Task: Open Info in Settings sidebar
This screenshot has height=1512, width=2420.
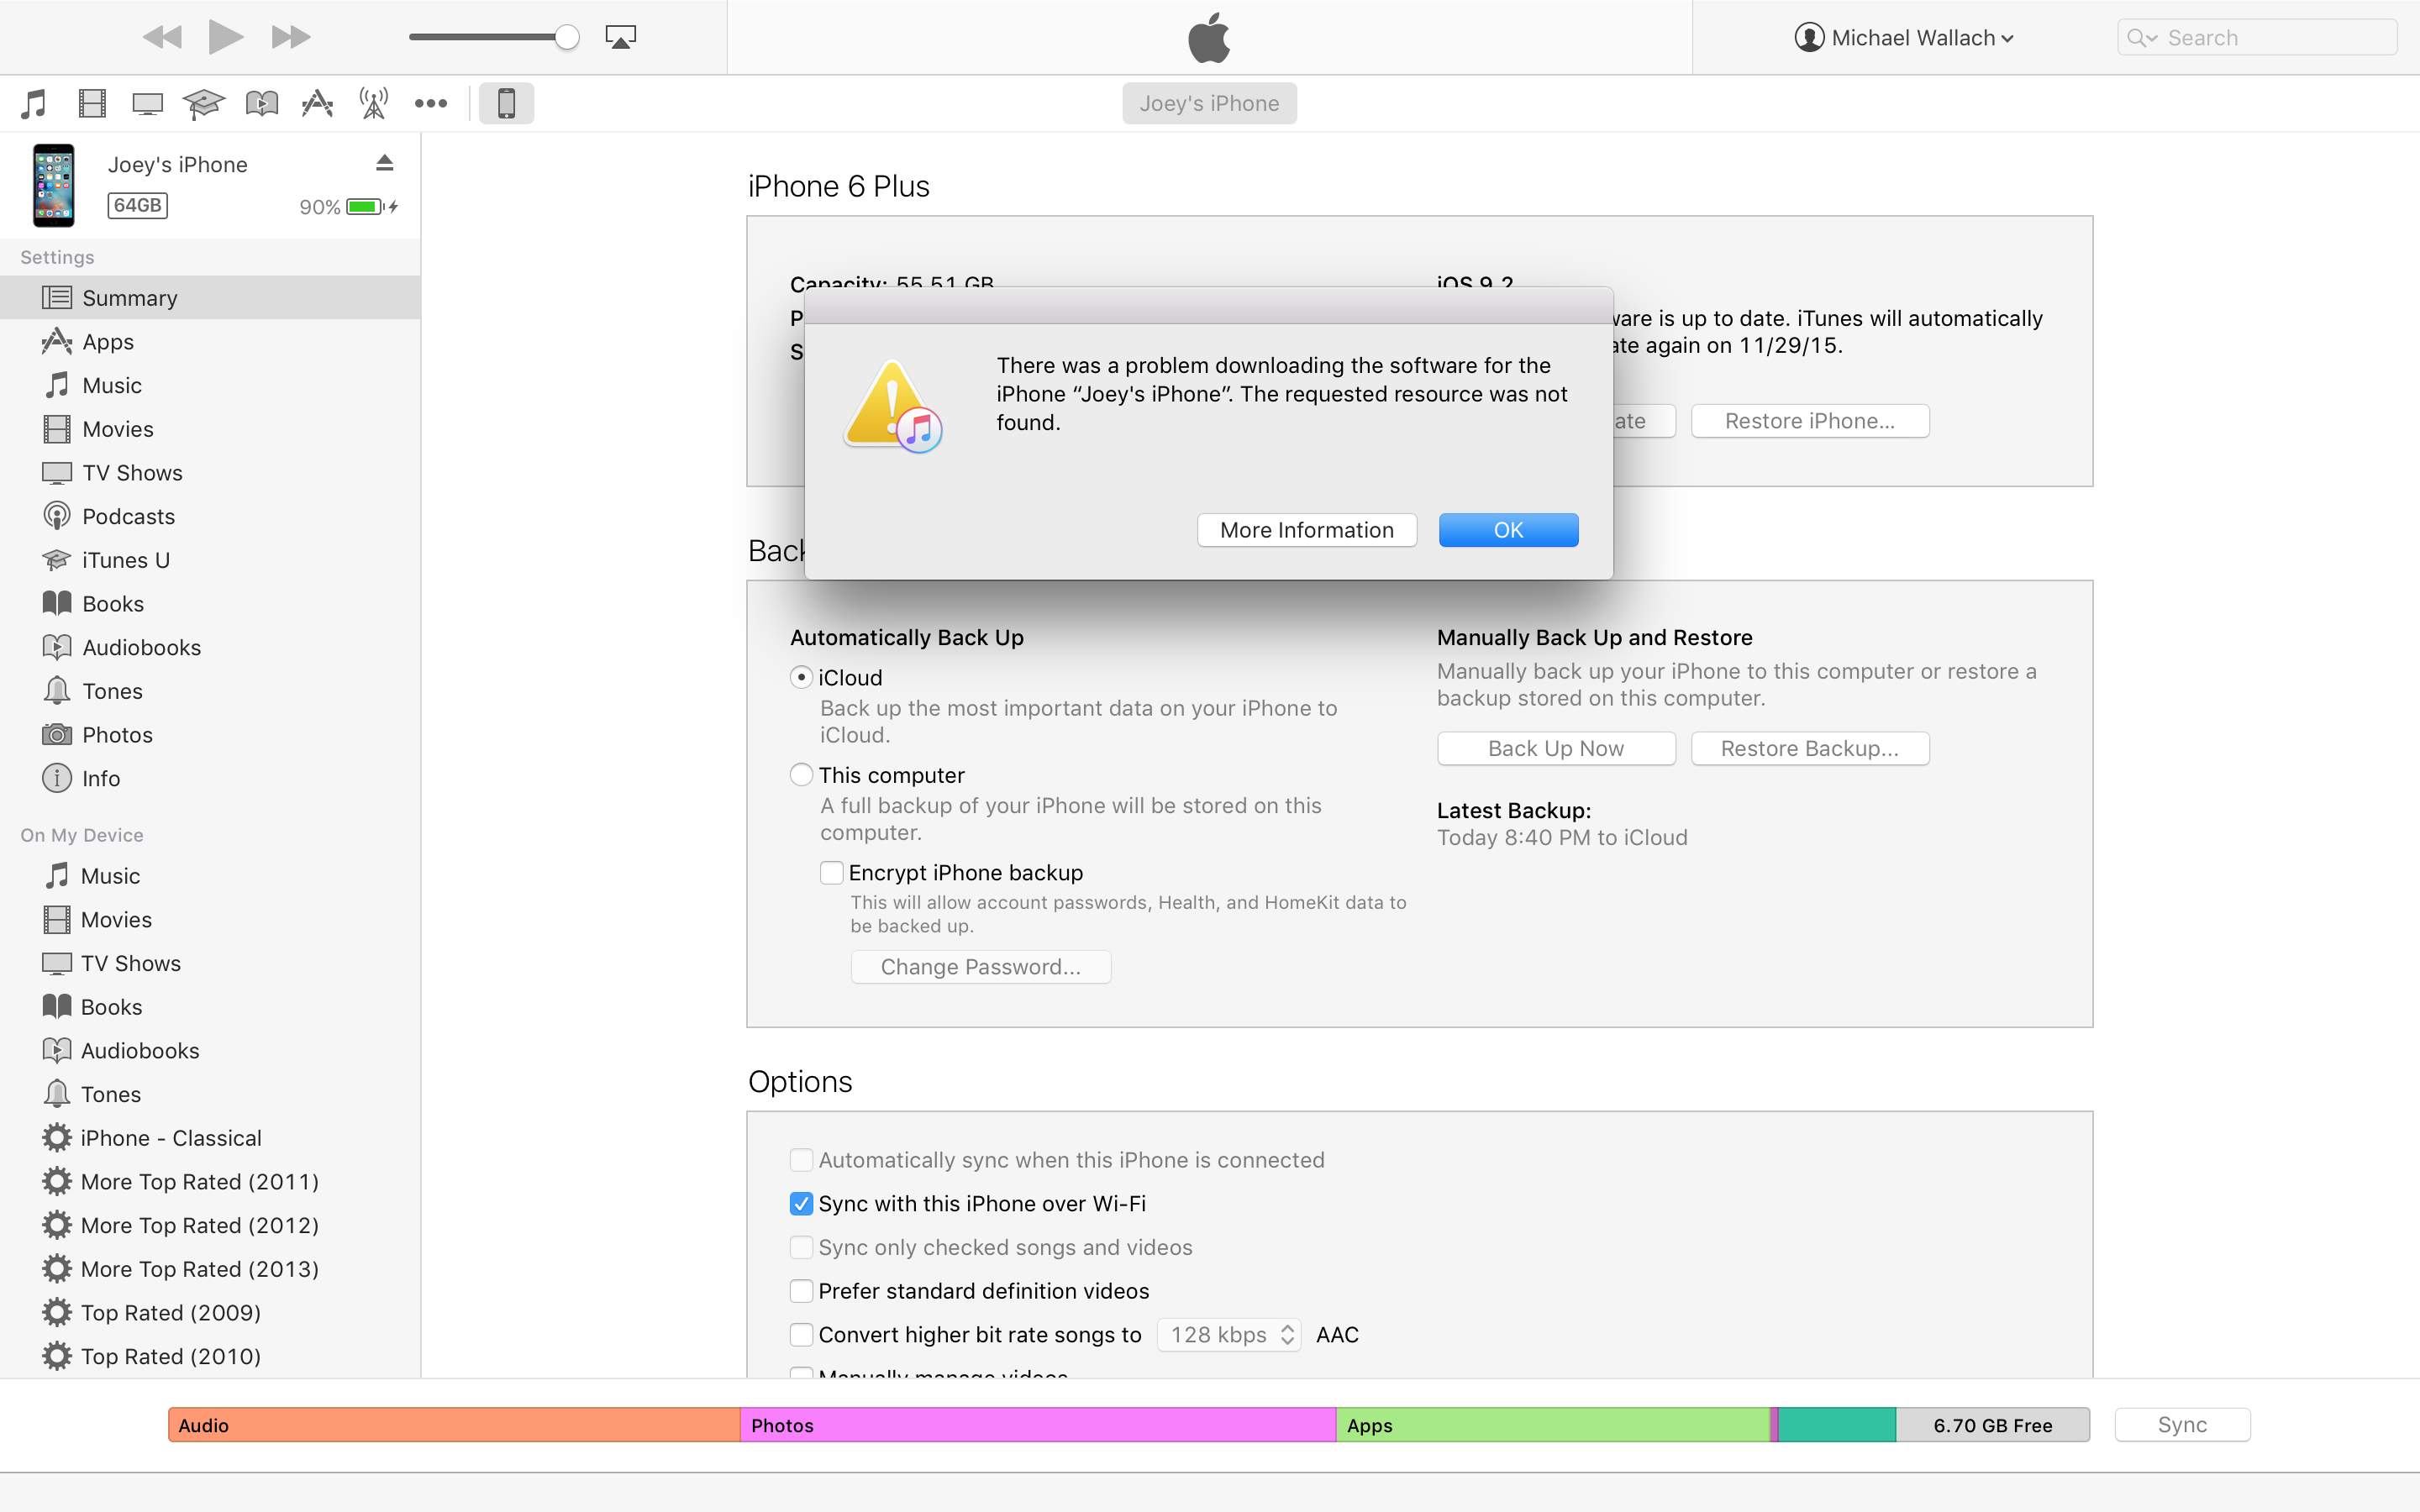Action: pos(210,778)
